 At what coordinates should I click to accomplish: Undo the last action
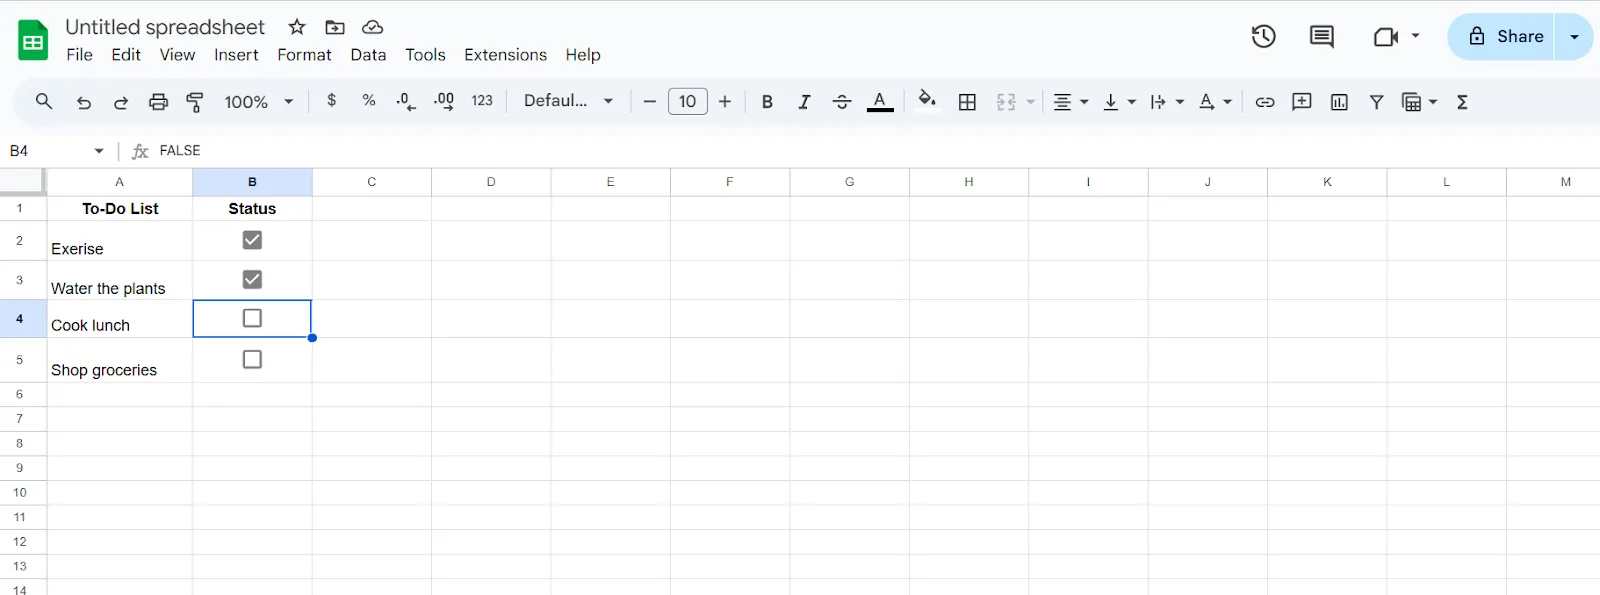pyautogui.click(x=84, y=102)
